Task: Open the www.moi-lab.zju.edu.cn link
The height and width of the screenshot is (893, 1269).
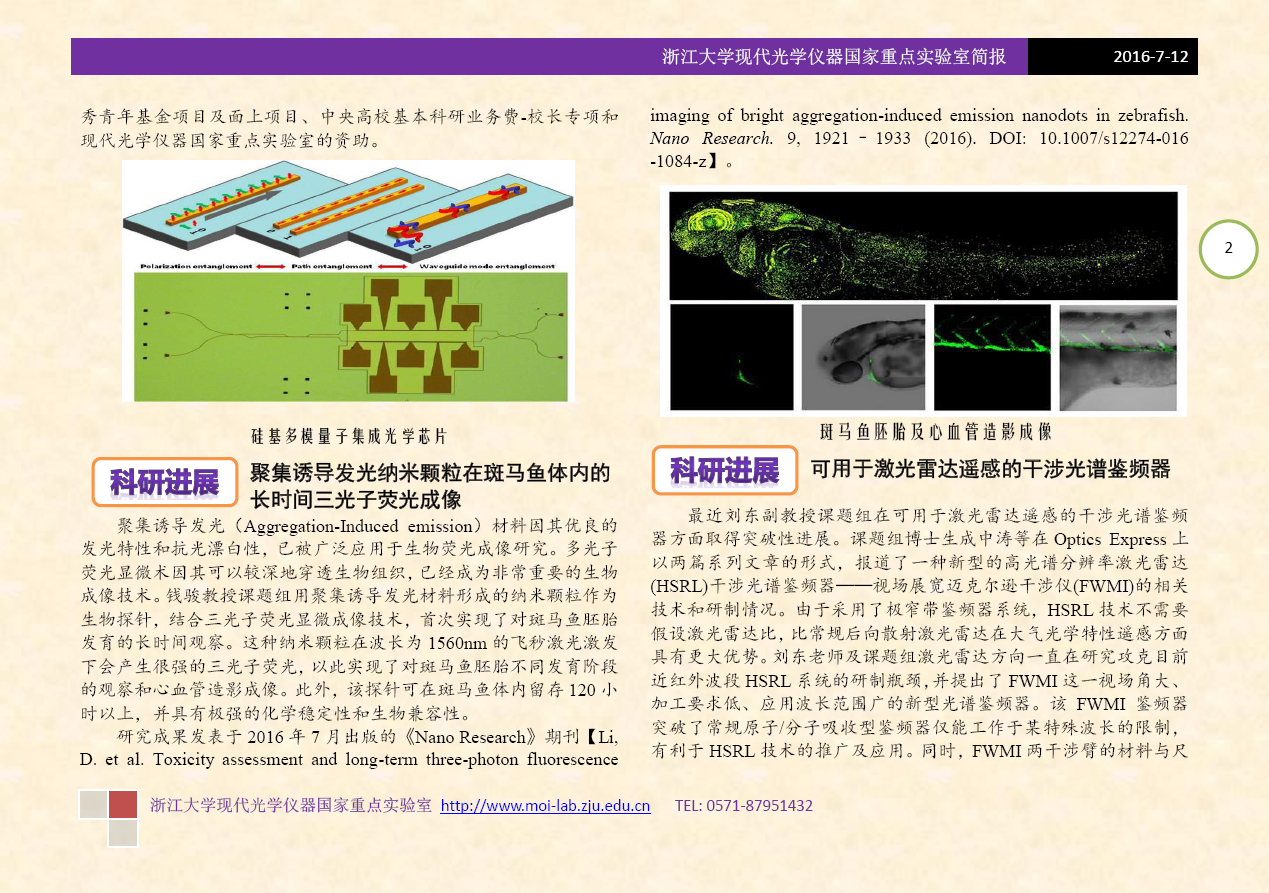Action: [x=545, y=806]
